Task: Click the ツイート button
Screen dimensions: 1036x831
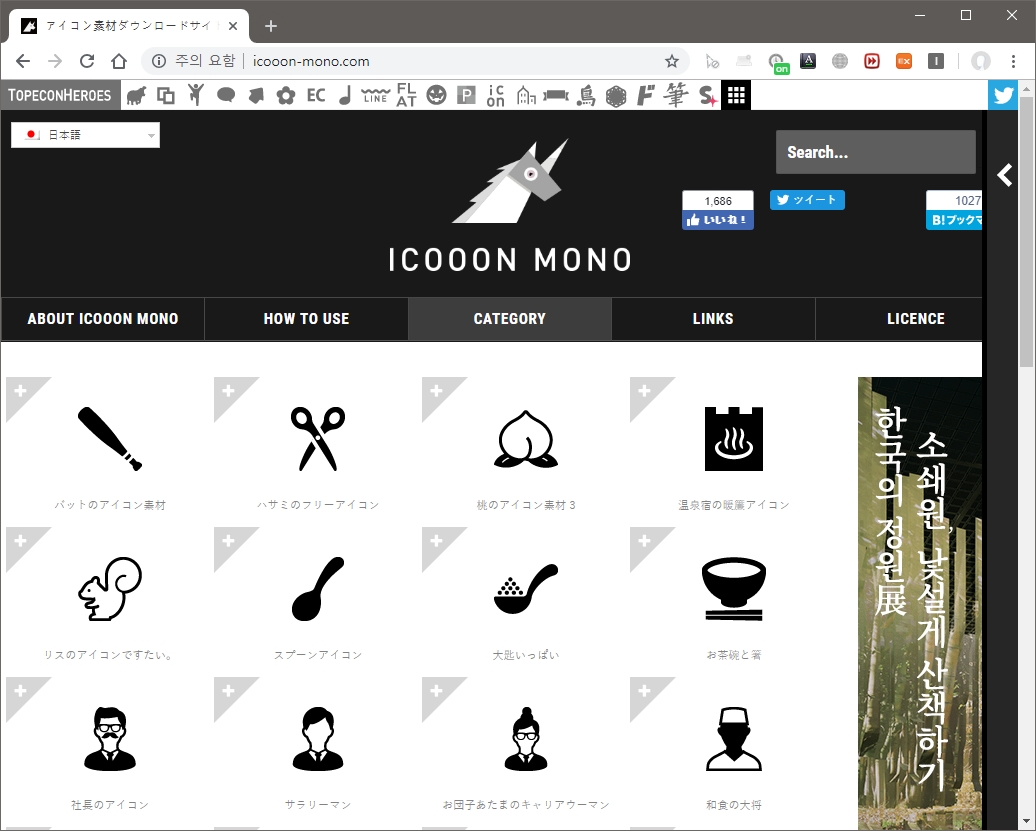Action: coord(807,199)
